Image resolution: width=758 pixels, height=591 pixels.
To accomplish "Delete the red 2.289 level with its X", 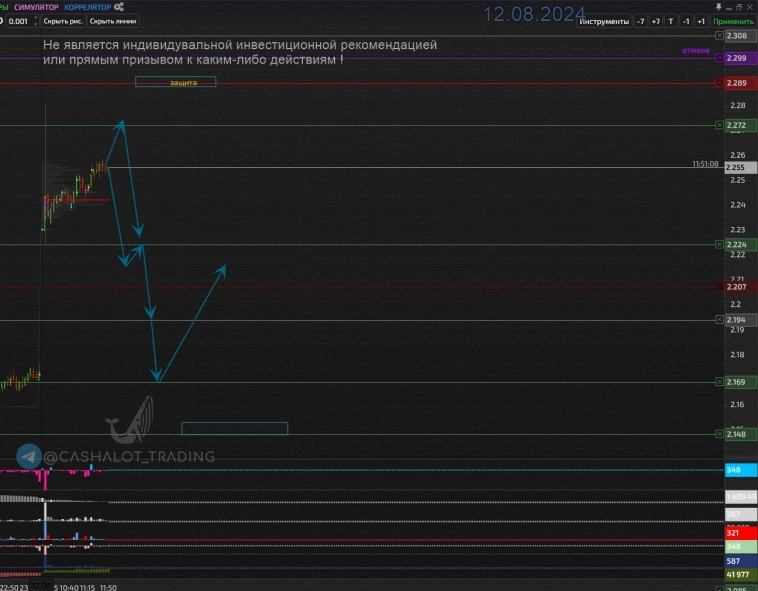I will (719, 83).
